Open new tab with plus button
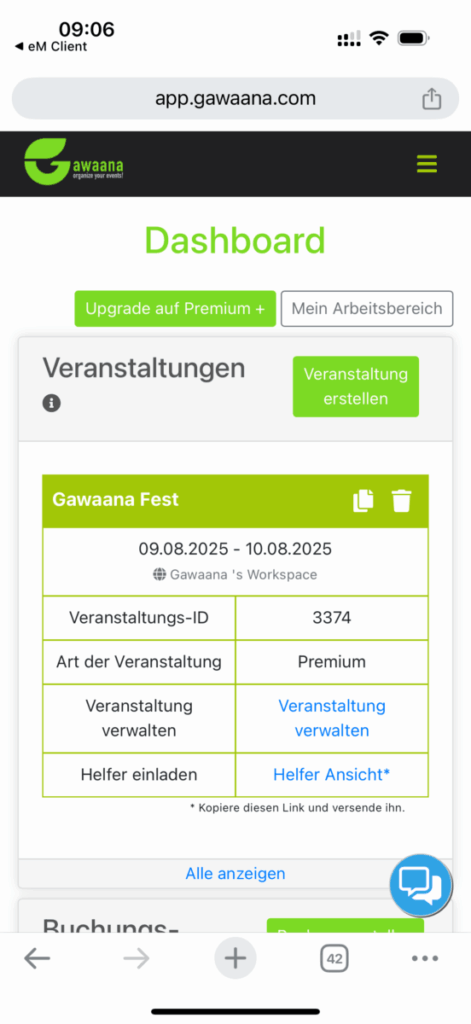This screenshot has height=1024, width=471. (x=235, y=958)
